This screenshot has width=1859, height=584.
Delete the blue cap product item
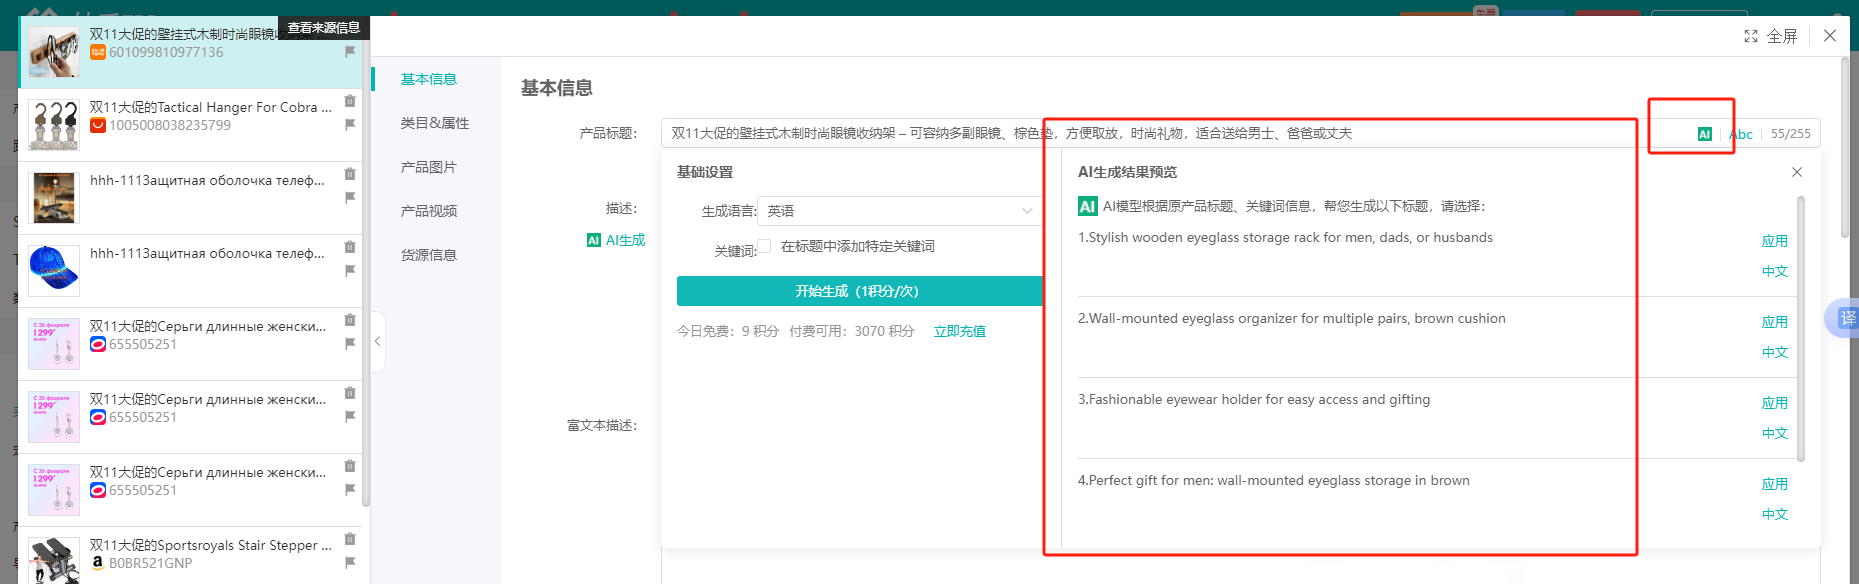[350, 247]
